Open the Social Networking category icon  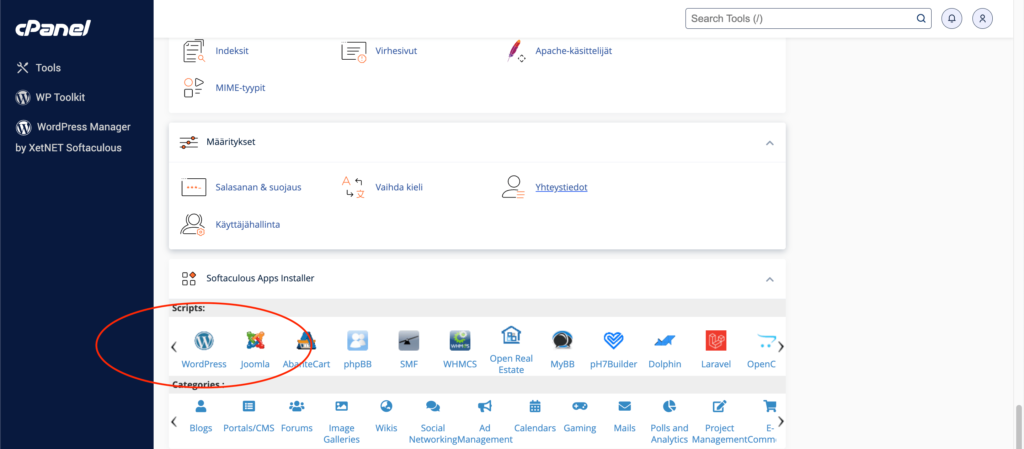click(432, 406)
